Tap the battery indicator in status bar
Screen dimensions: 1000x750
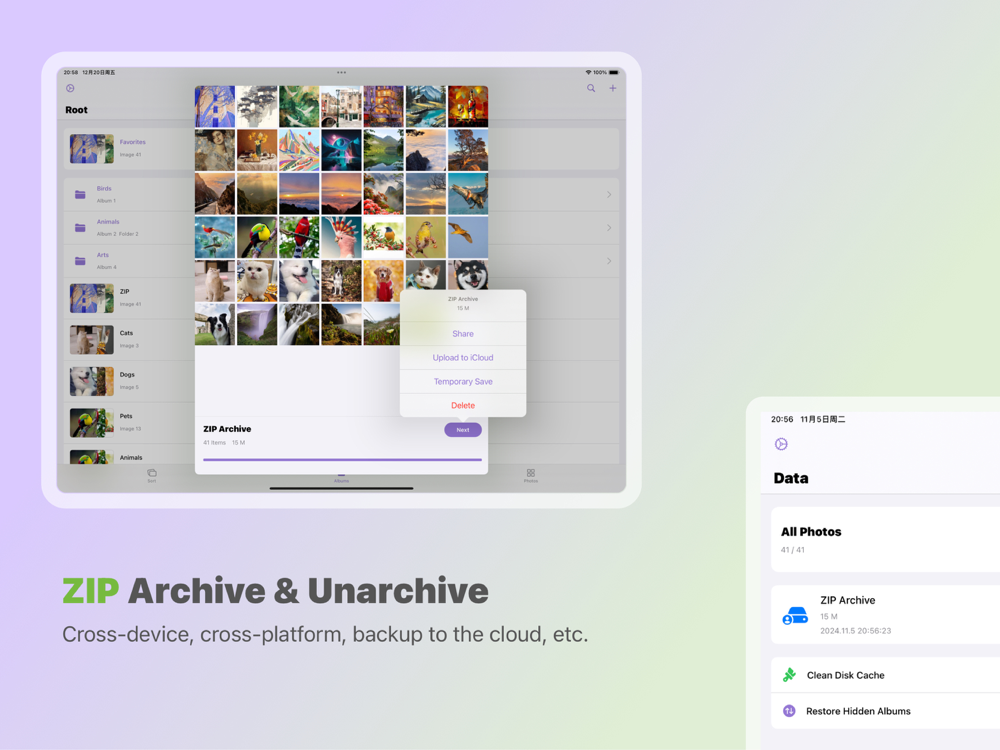[x=614, y=72]
